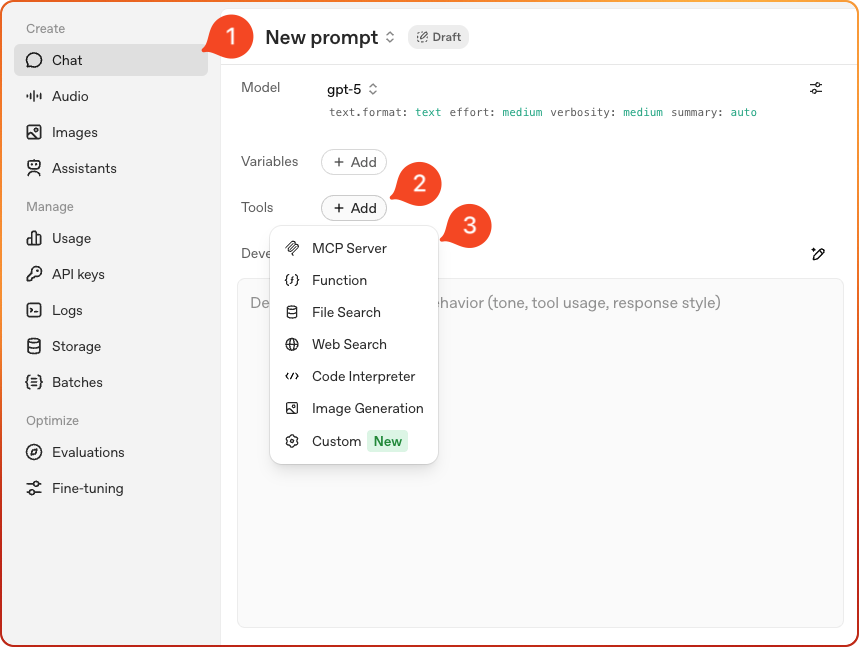Select MCP Server tool option
The height and width of the screenshot is (647, 859).
(349, 248)
